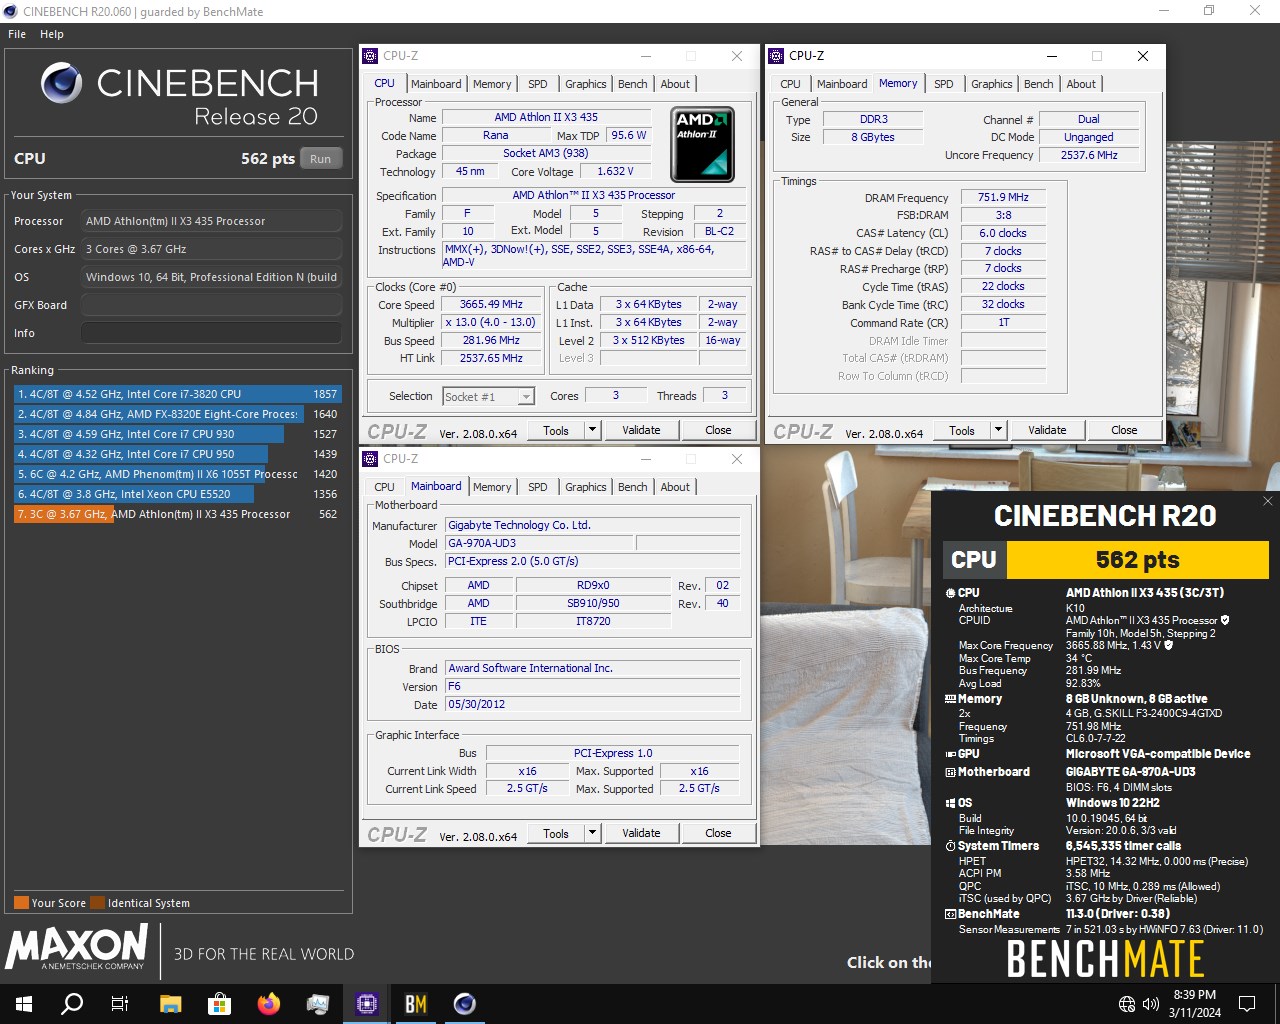The height and width of the screenshot is (1024, 1280).
Task: Click Validate in CPU-Z CPU window
Action: click(x=641, y=430)
